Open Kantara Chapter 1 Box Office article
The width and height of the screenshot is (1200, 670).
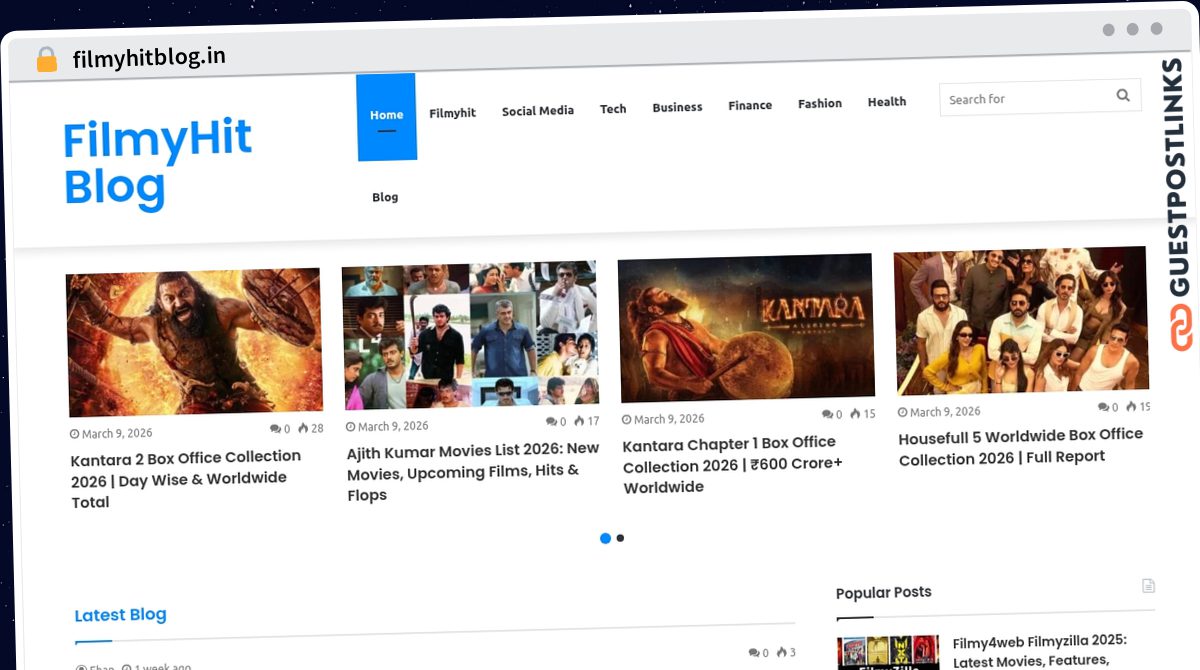[x=733, y=465]
